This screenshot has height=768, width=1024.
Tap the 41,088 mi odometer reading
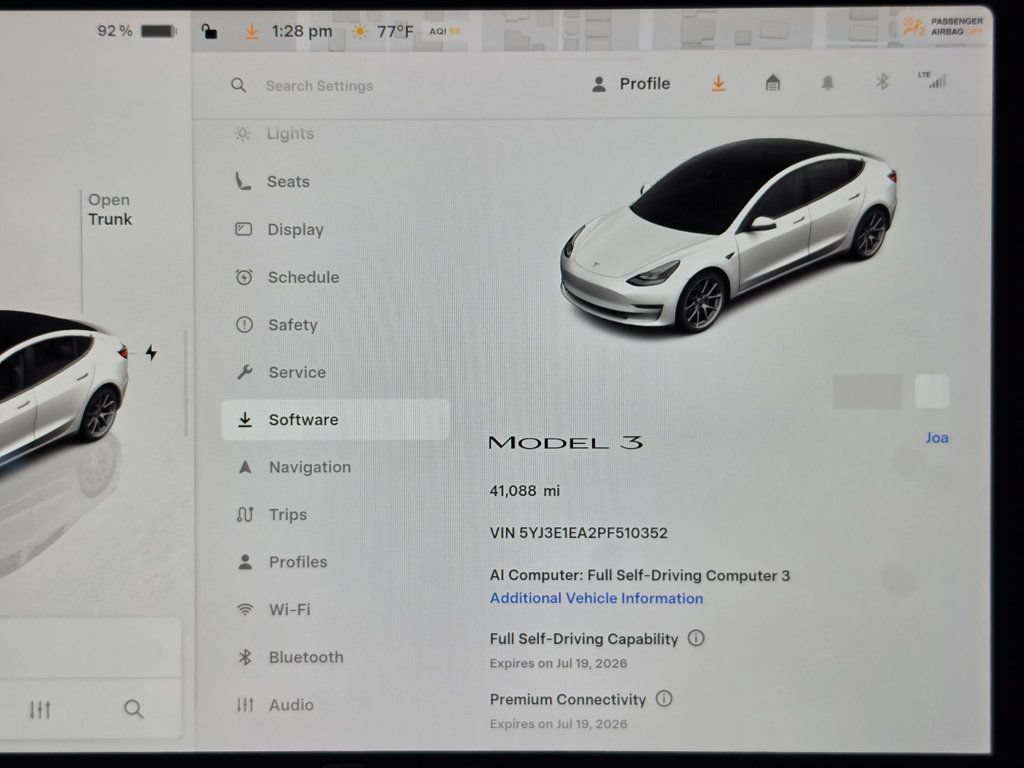pos(524,490)
